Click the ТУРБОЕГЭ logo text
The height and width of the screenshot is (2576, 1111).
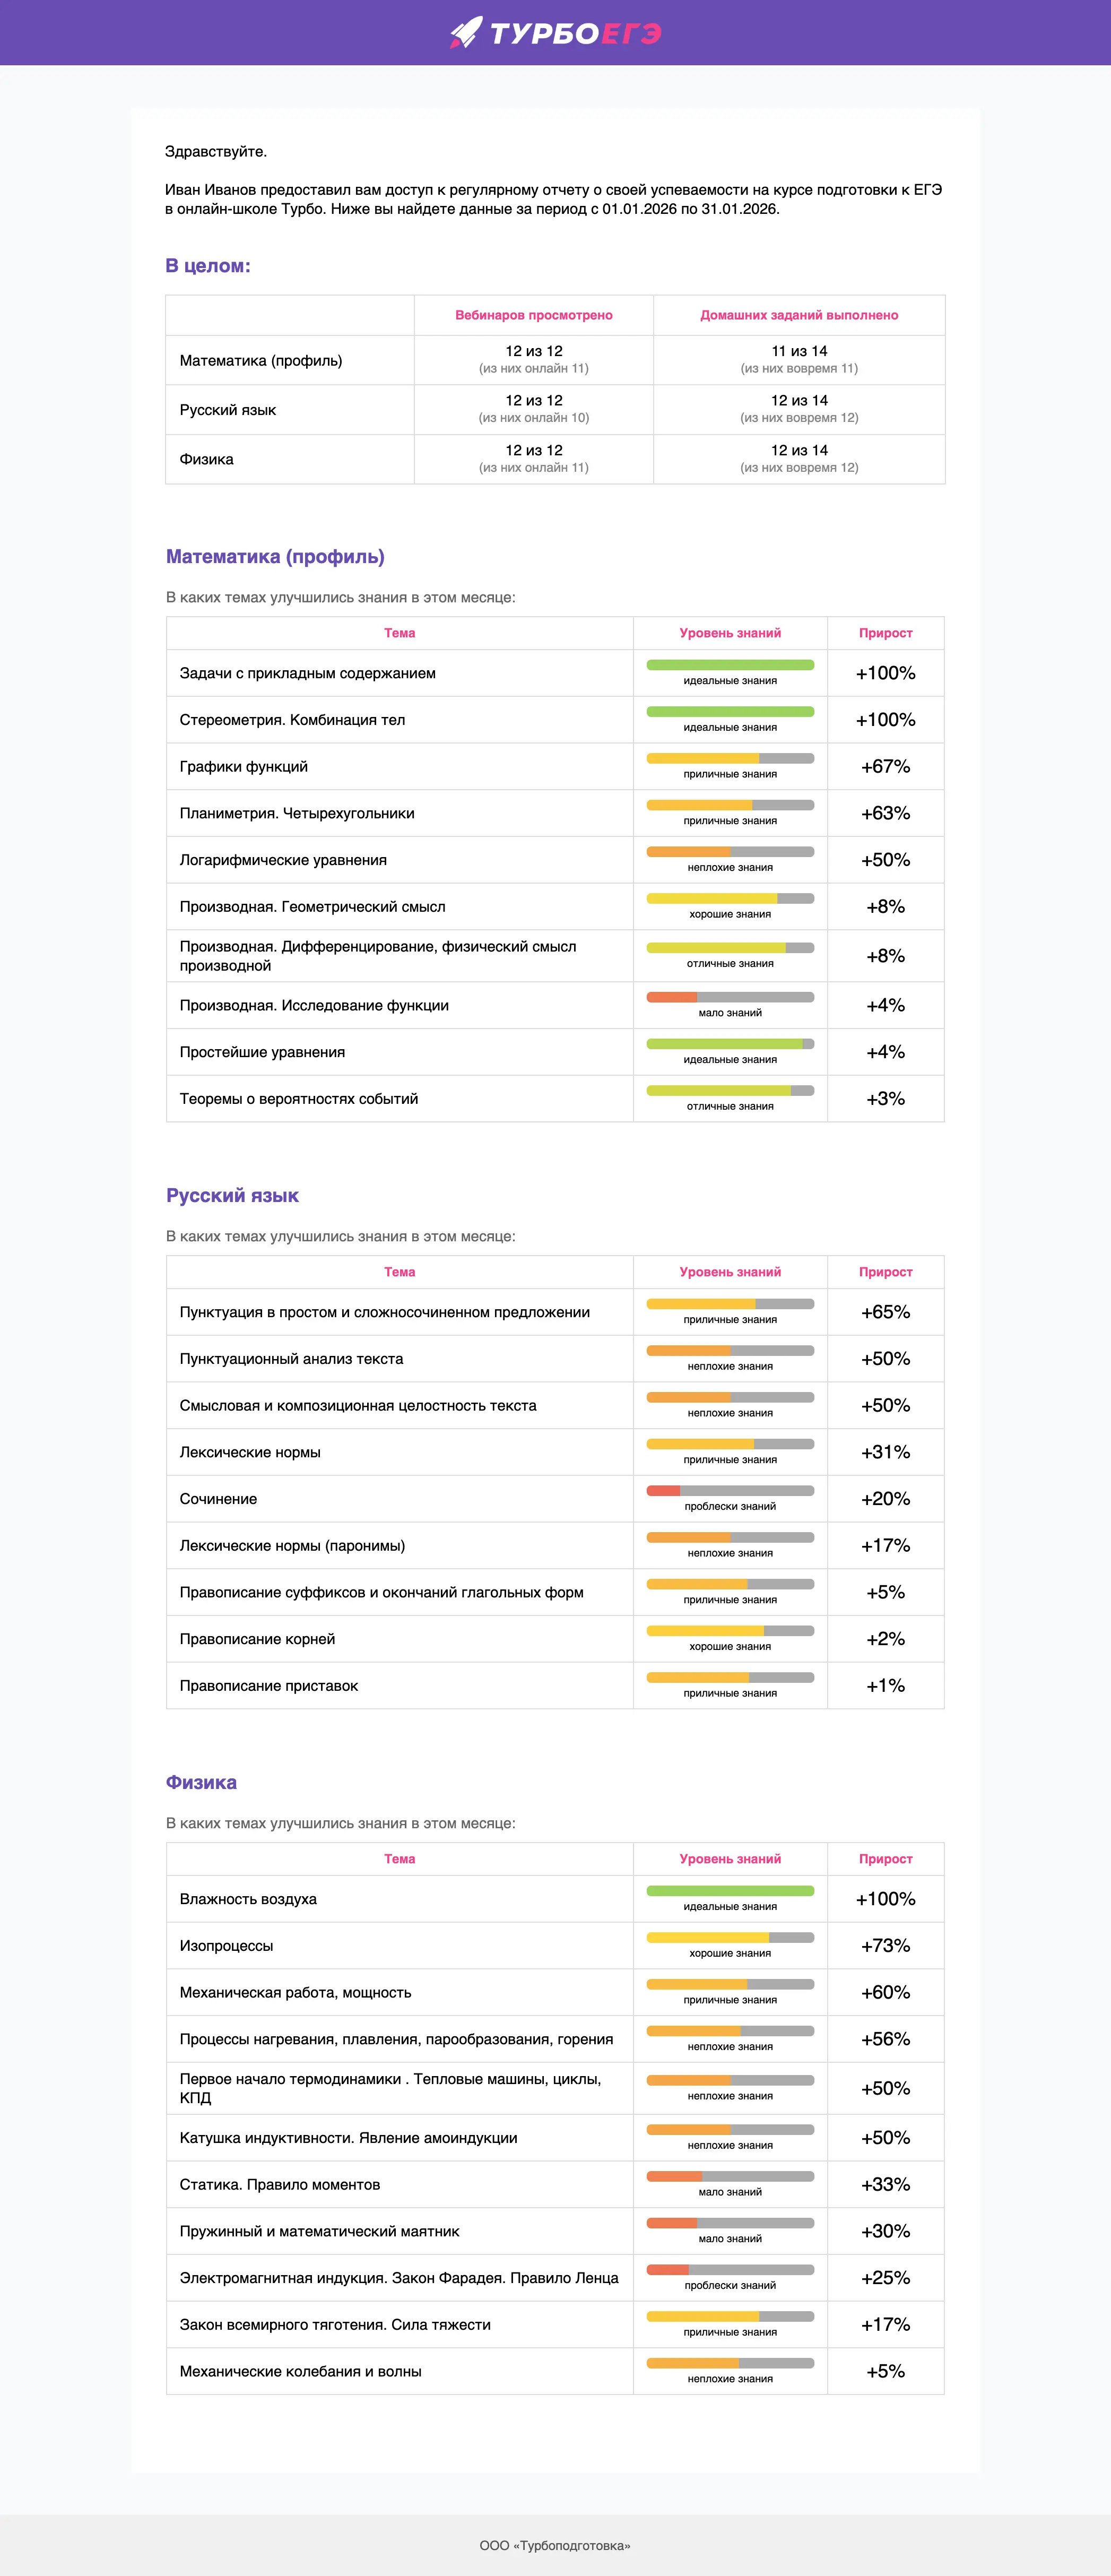pos(575,34)
